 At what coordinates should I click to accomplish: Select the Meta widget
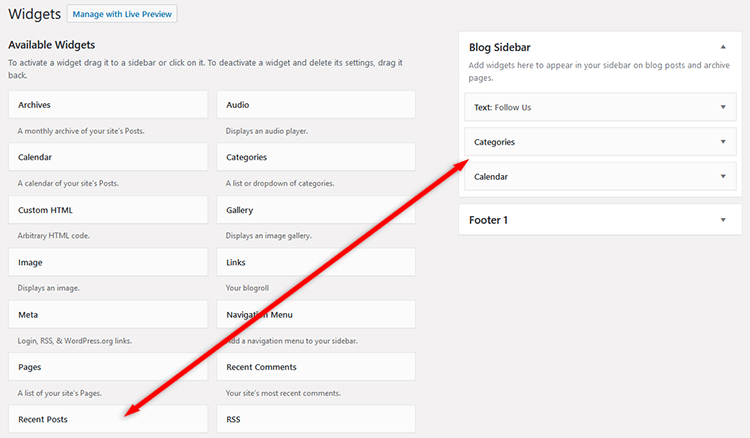(x=108, y=315)
